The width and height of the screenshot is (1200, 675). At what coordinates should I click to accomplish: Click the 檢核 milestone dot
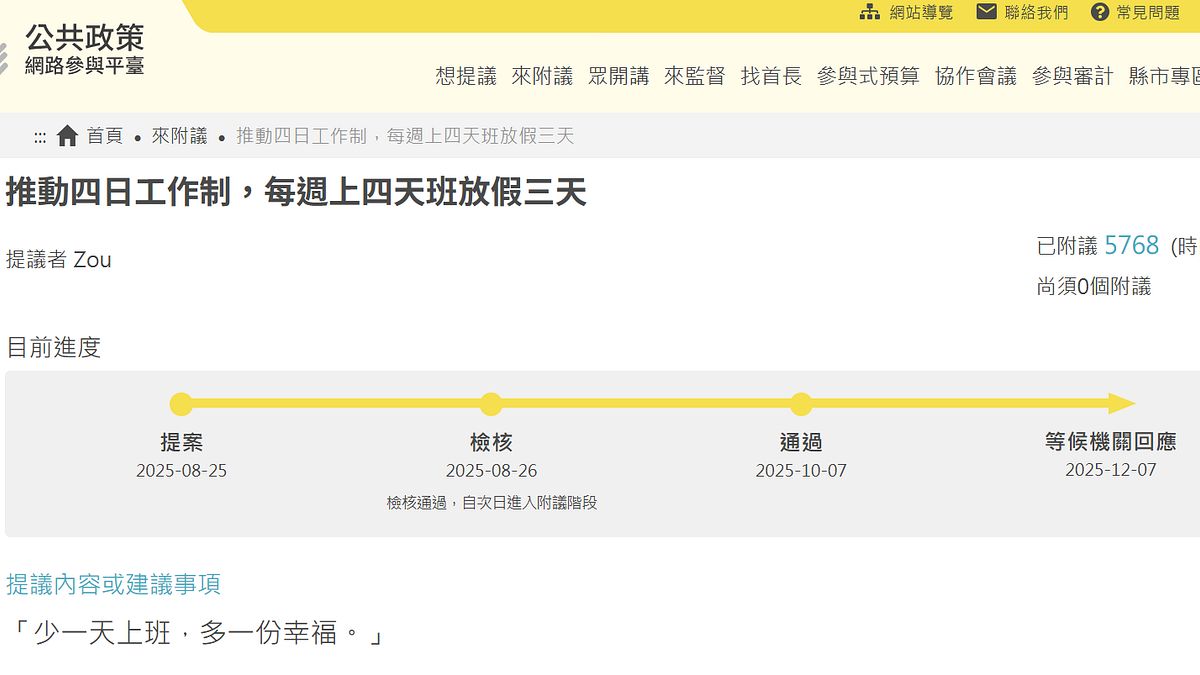point(490,404)
